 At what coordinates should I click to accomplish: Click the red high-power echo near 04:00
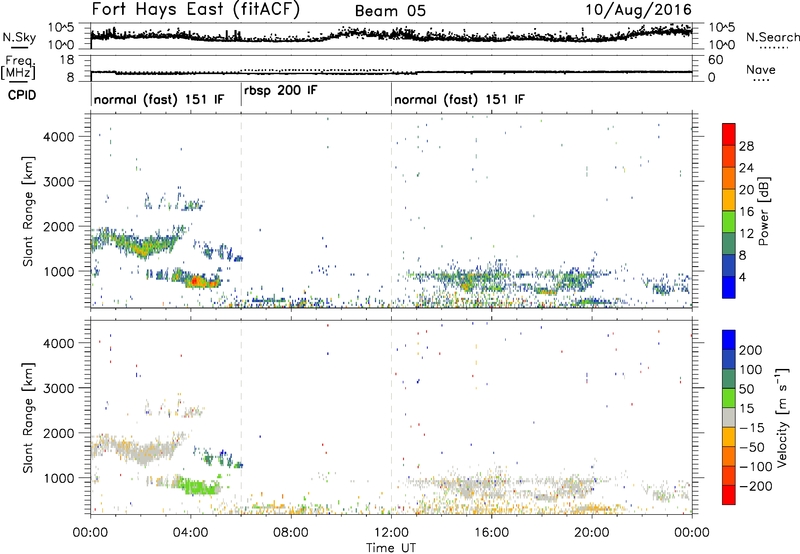click(x=194, y=280)
